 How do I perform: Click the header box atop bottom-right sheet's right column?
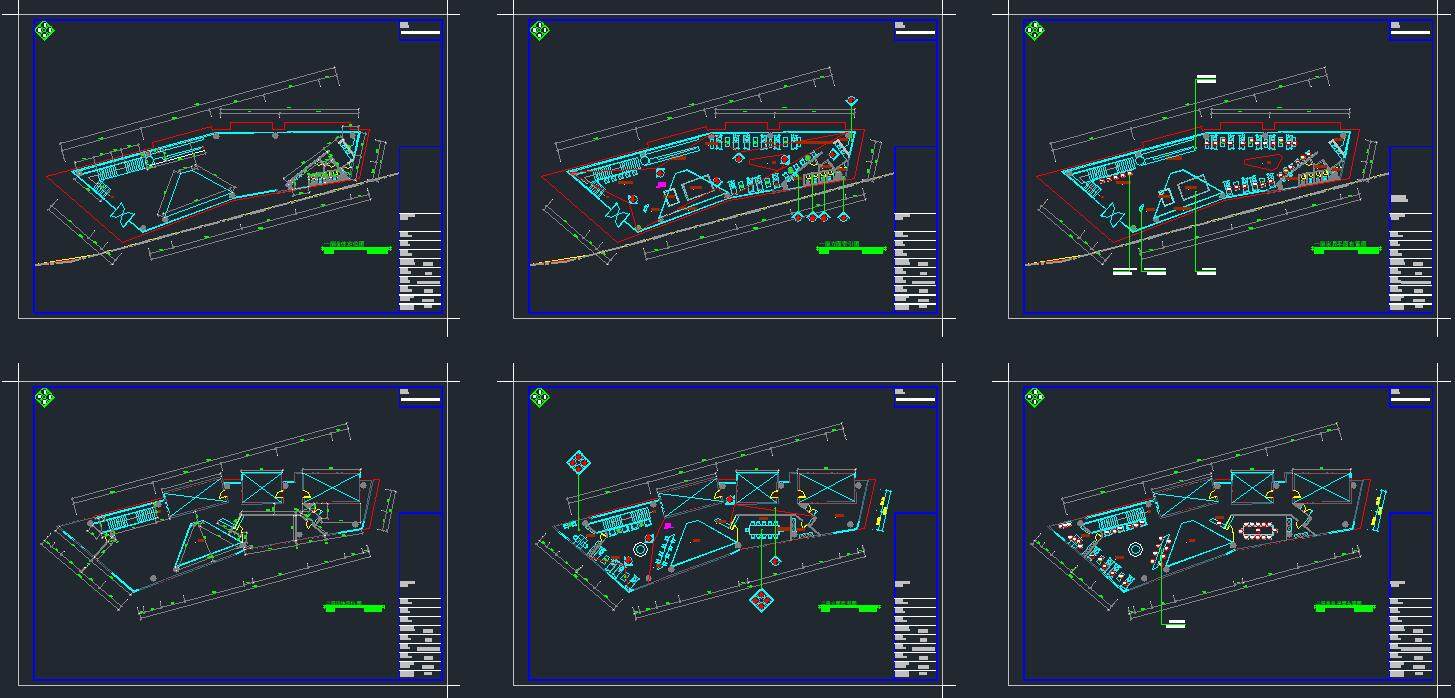(1410, 398)
